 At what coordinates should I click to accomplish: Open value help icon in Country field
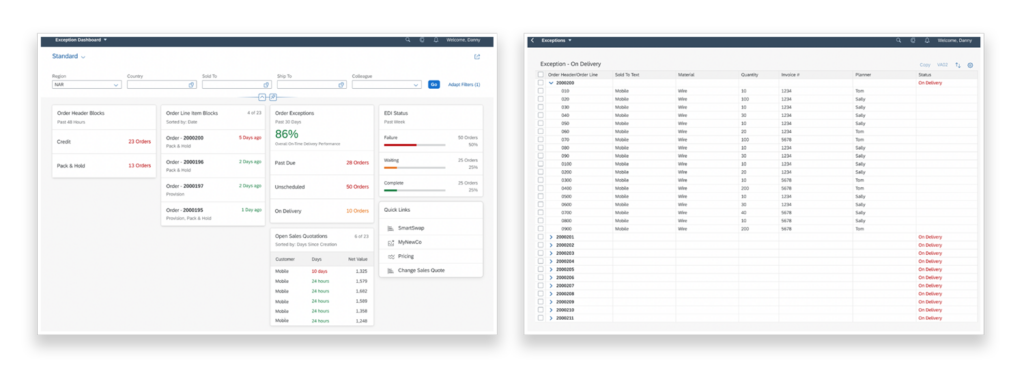pos(191,85)
